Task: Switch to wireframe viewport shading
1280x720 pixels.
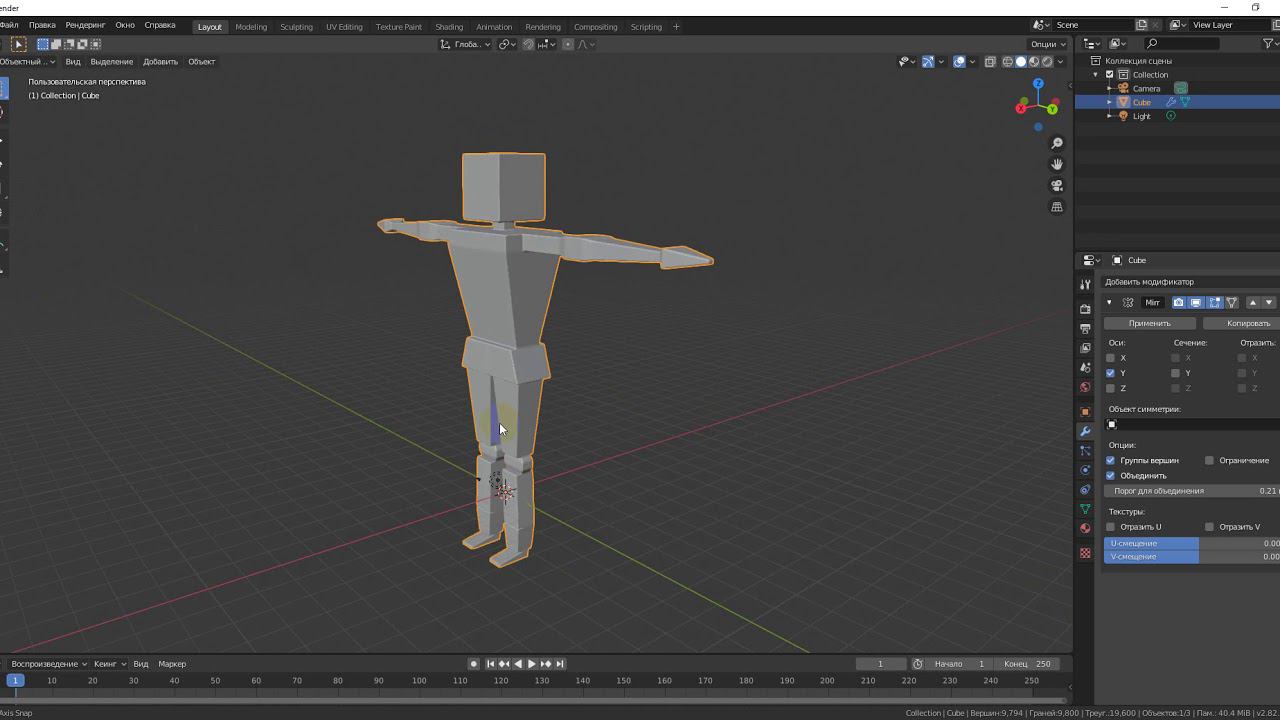Action: click(1007, 62)
